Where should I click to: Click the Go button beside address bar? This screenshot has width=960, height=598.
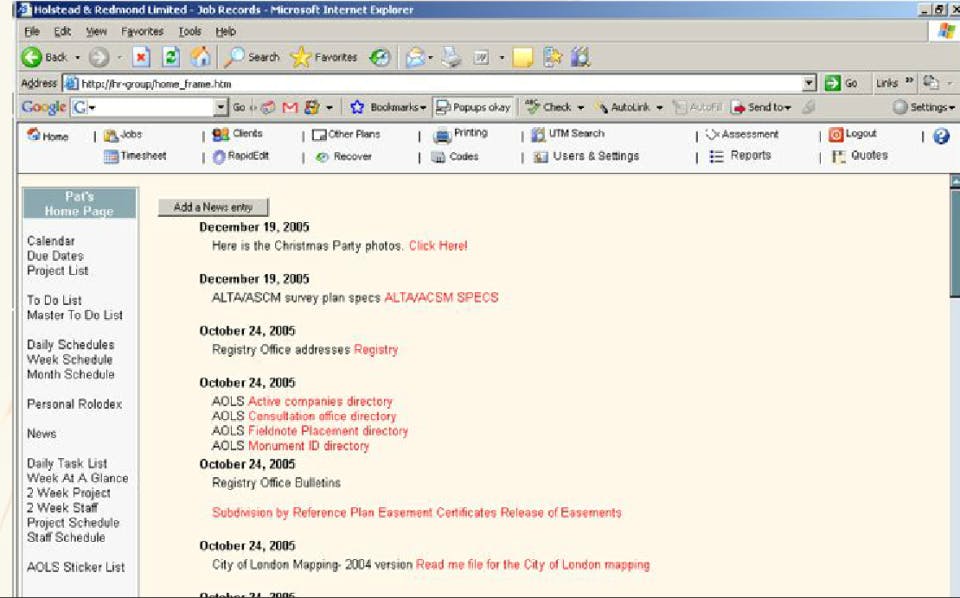pos(841,83)
